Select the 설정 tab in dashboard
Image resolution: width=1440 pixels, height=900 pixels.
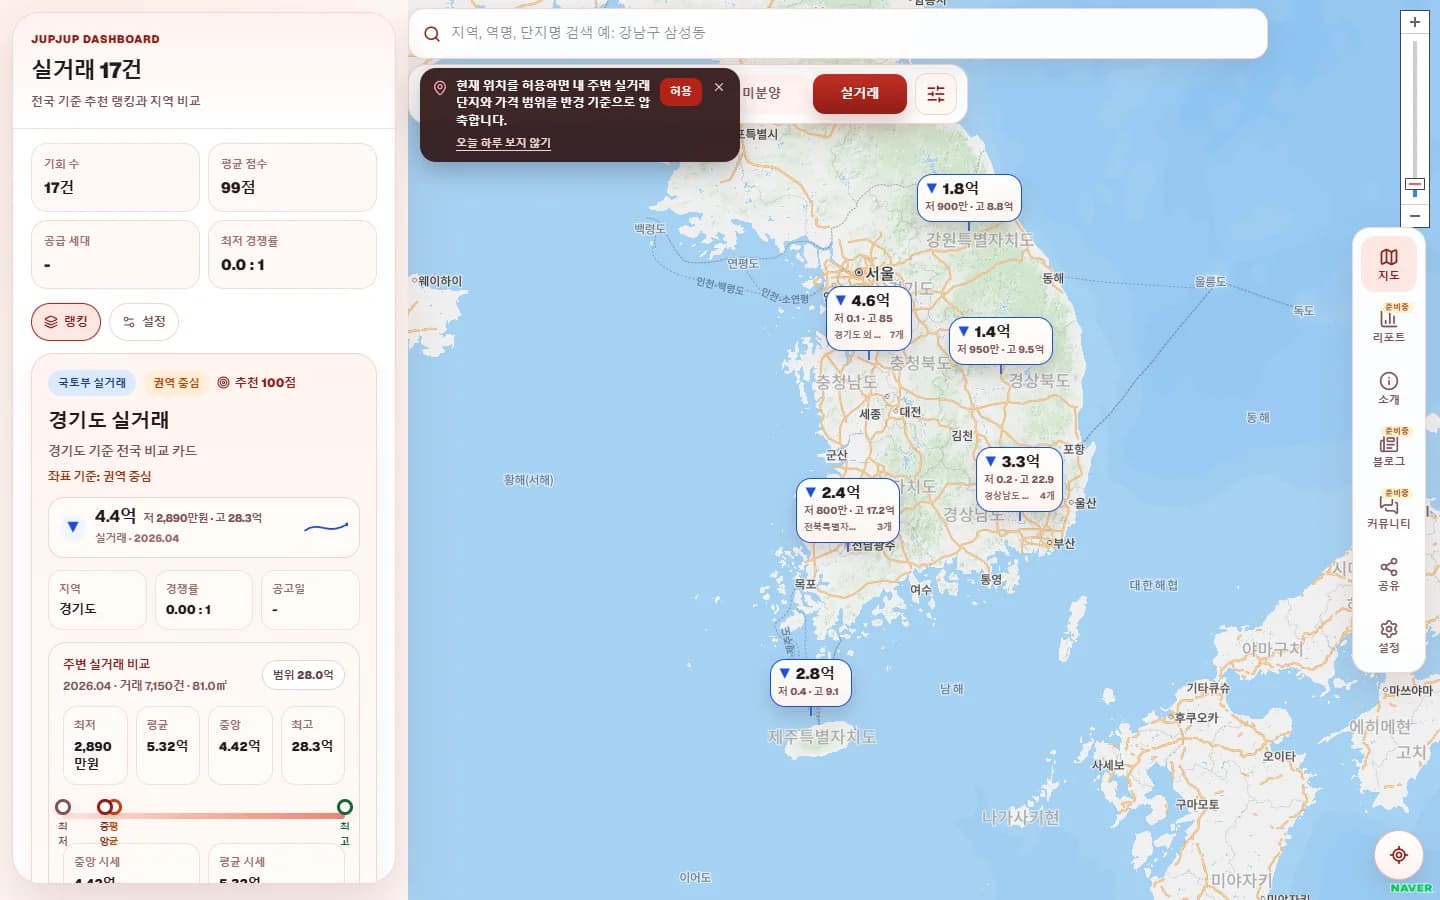tap(144, 322)
